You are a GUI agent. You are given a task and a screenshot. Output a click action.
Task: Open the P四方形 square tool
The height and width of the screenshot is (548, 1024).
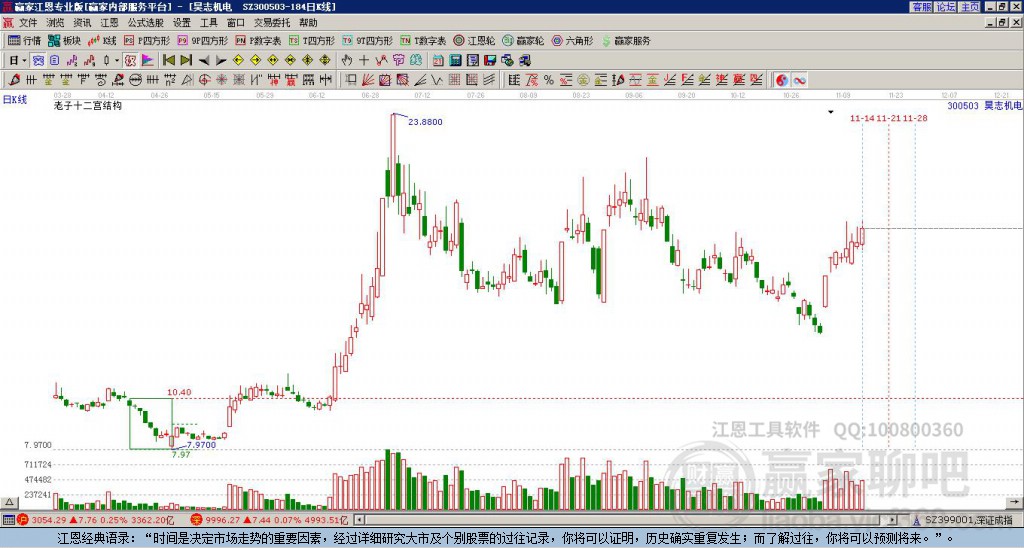(x=147, y=40)
